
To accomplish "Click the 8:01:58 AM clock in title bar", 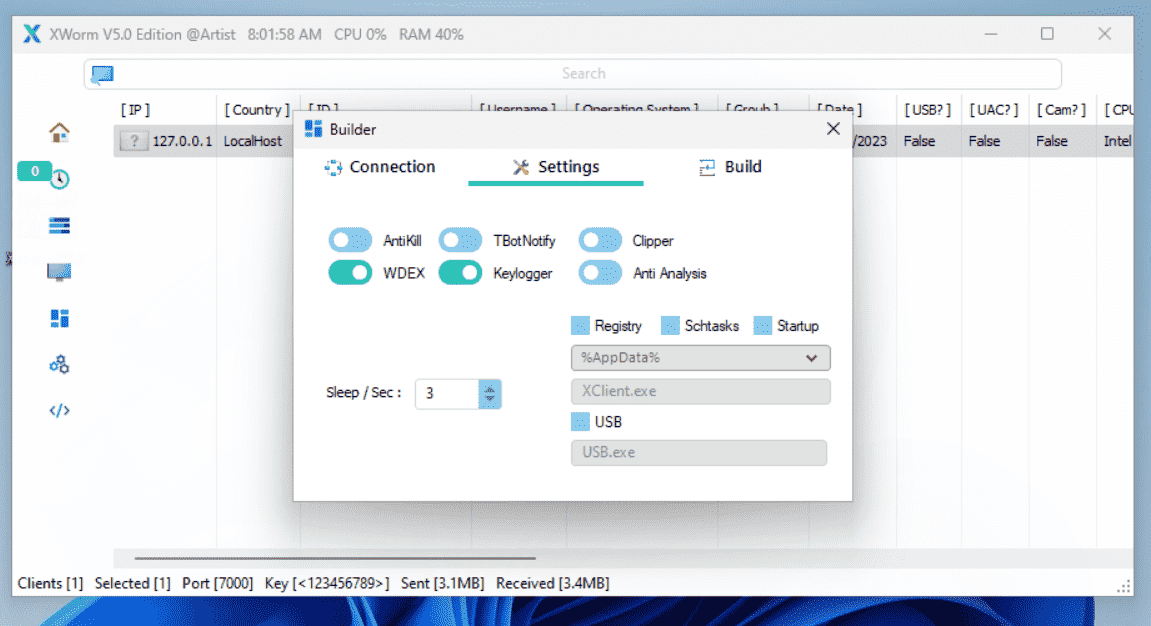I will pyautogui.click(x=284, y=34).
